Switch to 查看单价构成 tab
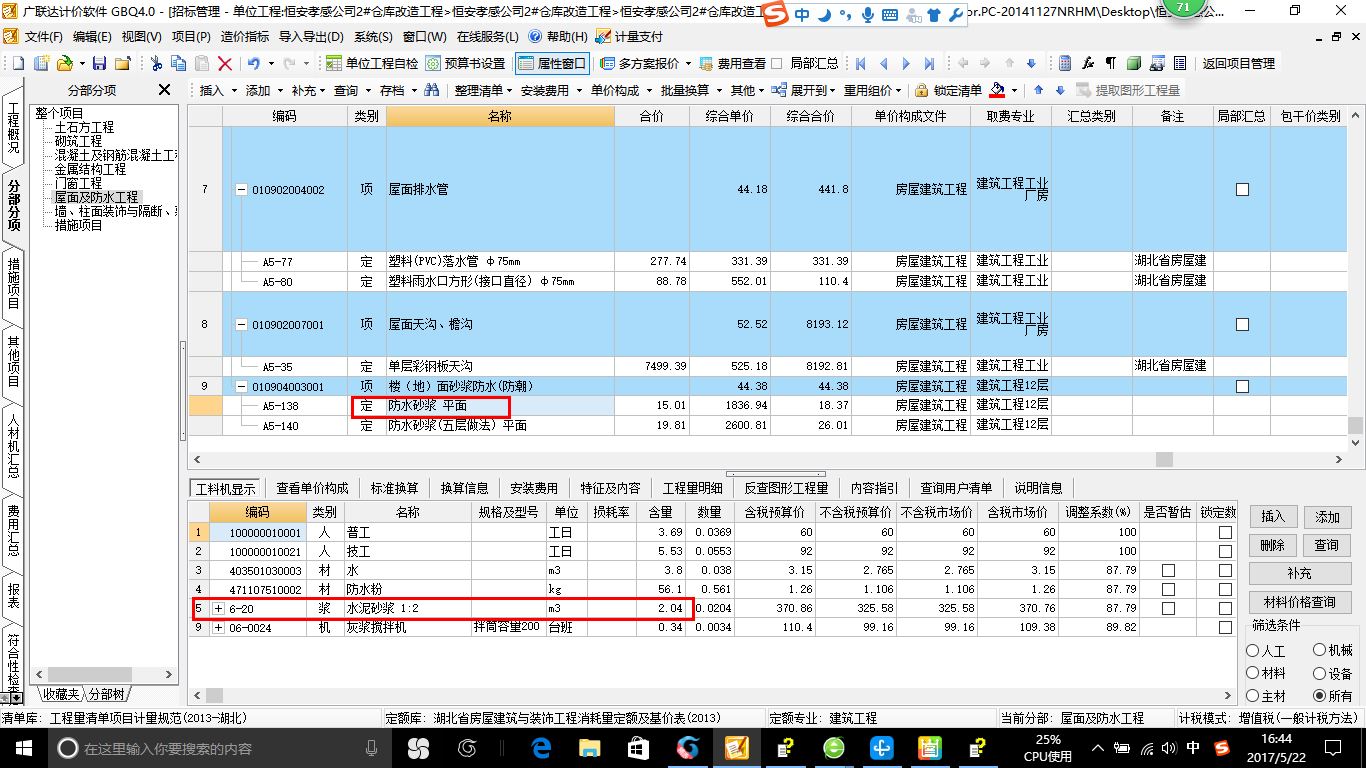 (312, 488)
